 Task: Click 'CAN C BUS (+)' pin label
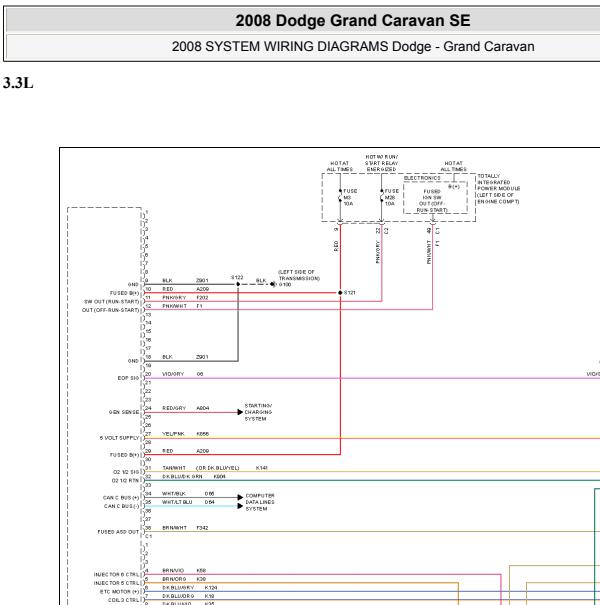tap(121, 498)
